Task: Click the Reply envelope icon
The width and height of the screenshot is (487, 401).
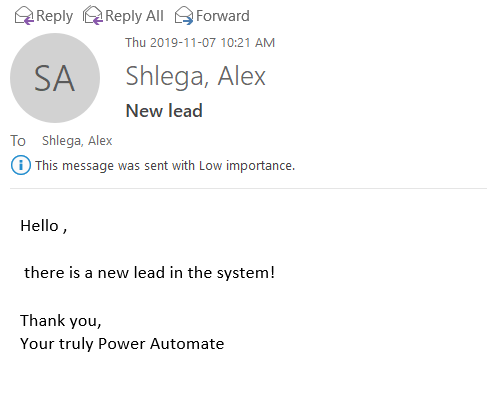Action: pyautogui.click(x=24, y=16)
